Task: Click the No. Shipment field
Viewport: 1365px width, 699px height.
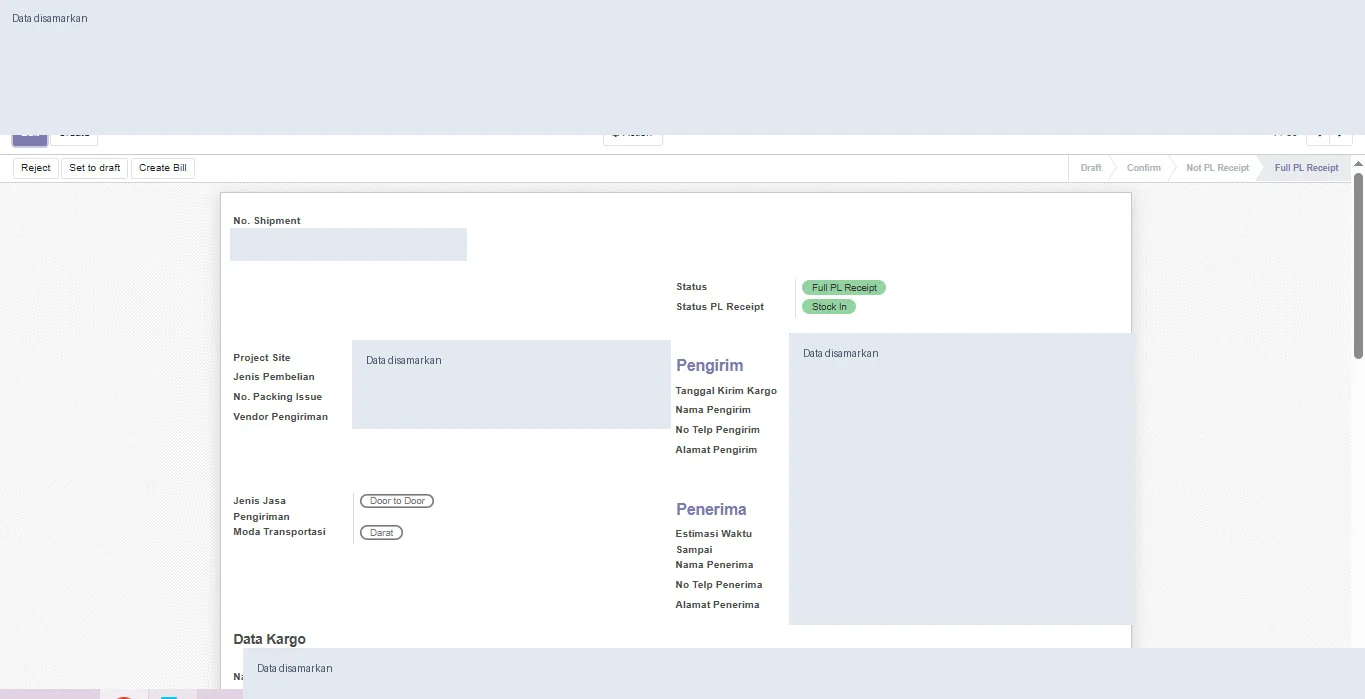Action: pyautogui.click(x=348, y=244)
